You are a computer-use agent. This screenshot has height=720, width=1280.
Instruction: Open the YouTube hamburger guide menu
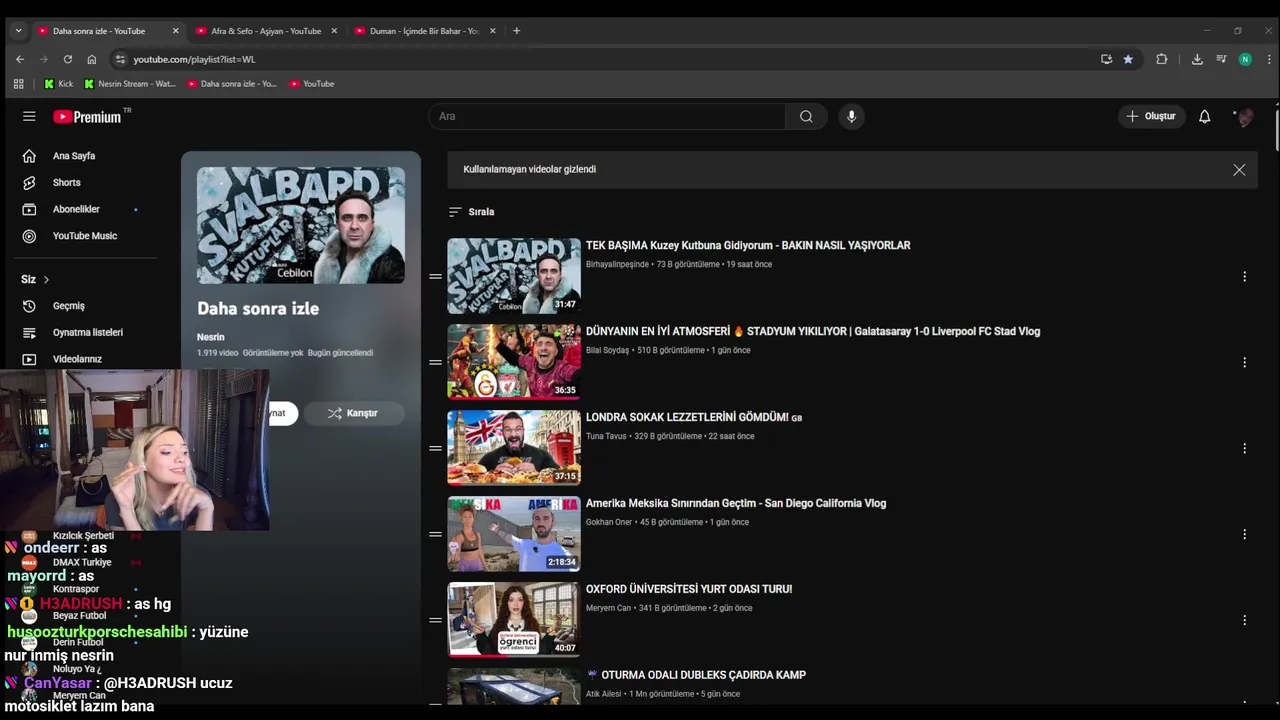click(29, 116)
